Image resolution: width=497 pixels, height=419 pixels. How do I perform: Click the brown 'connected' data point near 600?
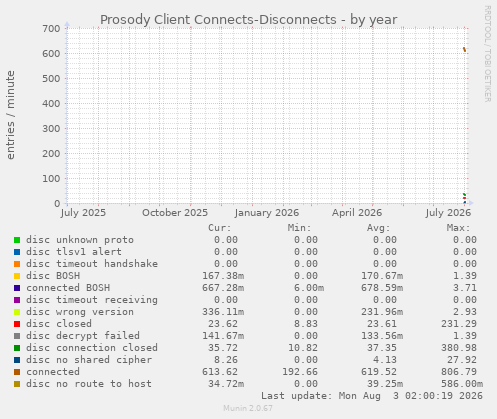coord(464,50)
